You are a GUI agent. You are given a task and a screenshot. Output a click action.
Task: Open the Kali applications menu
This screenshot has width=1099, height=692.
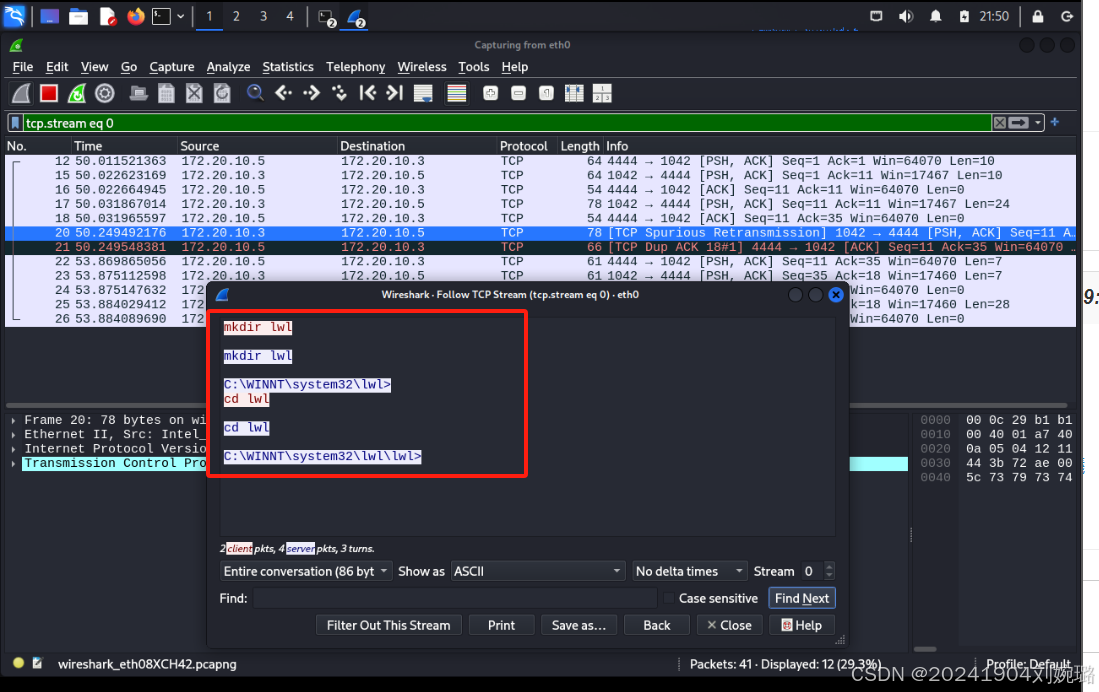point(14,16)
